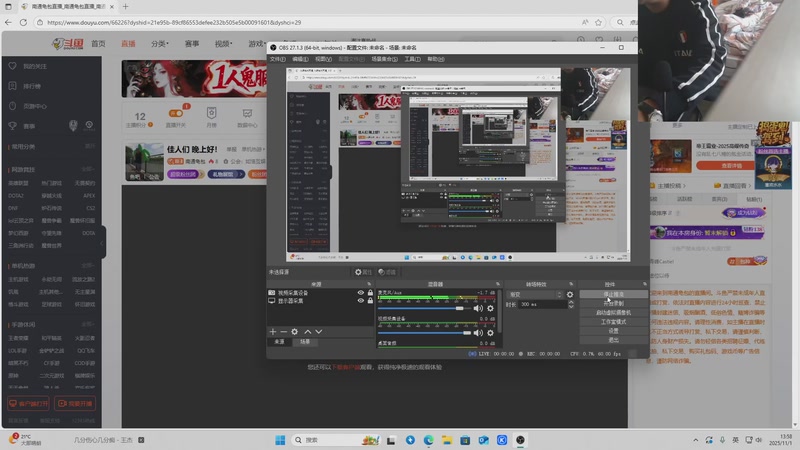This screenshot has width=800, height=450.
Task: Open the 视图 menu in OBS
Action: tap(323, 59)
